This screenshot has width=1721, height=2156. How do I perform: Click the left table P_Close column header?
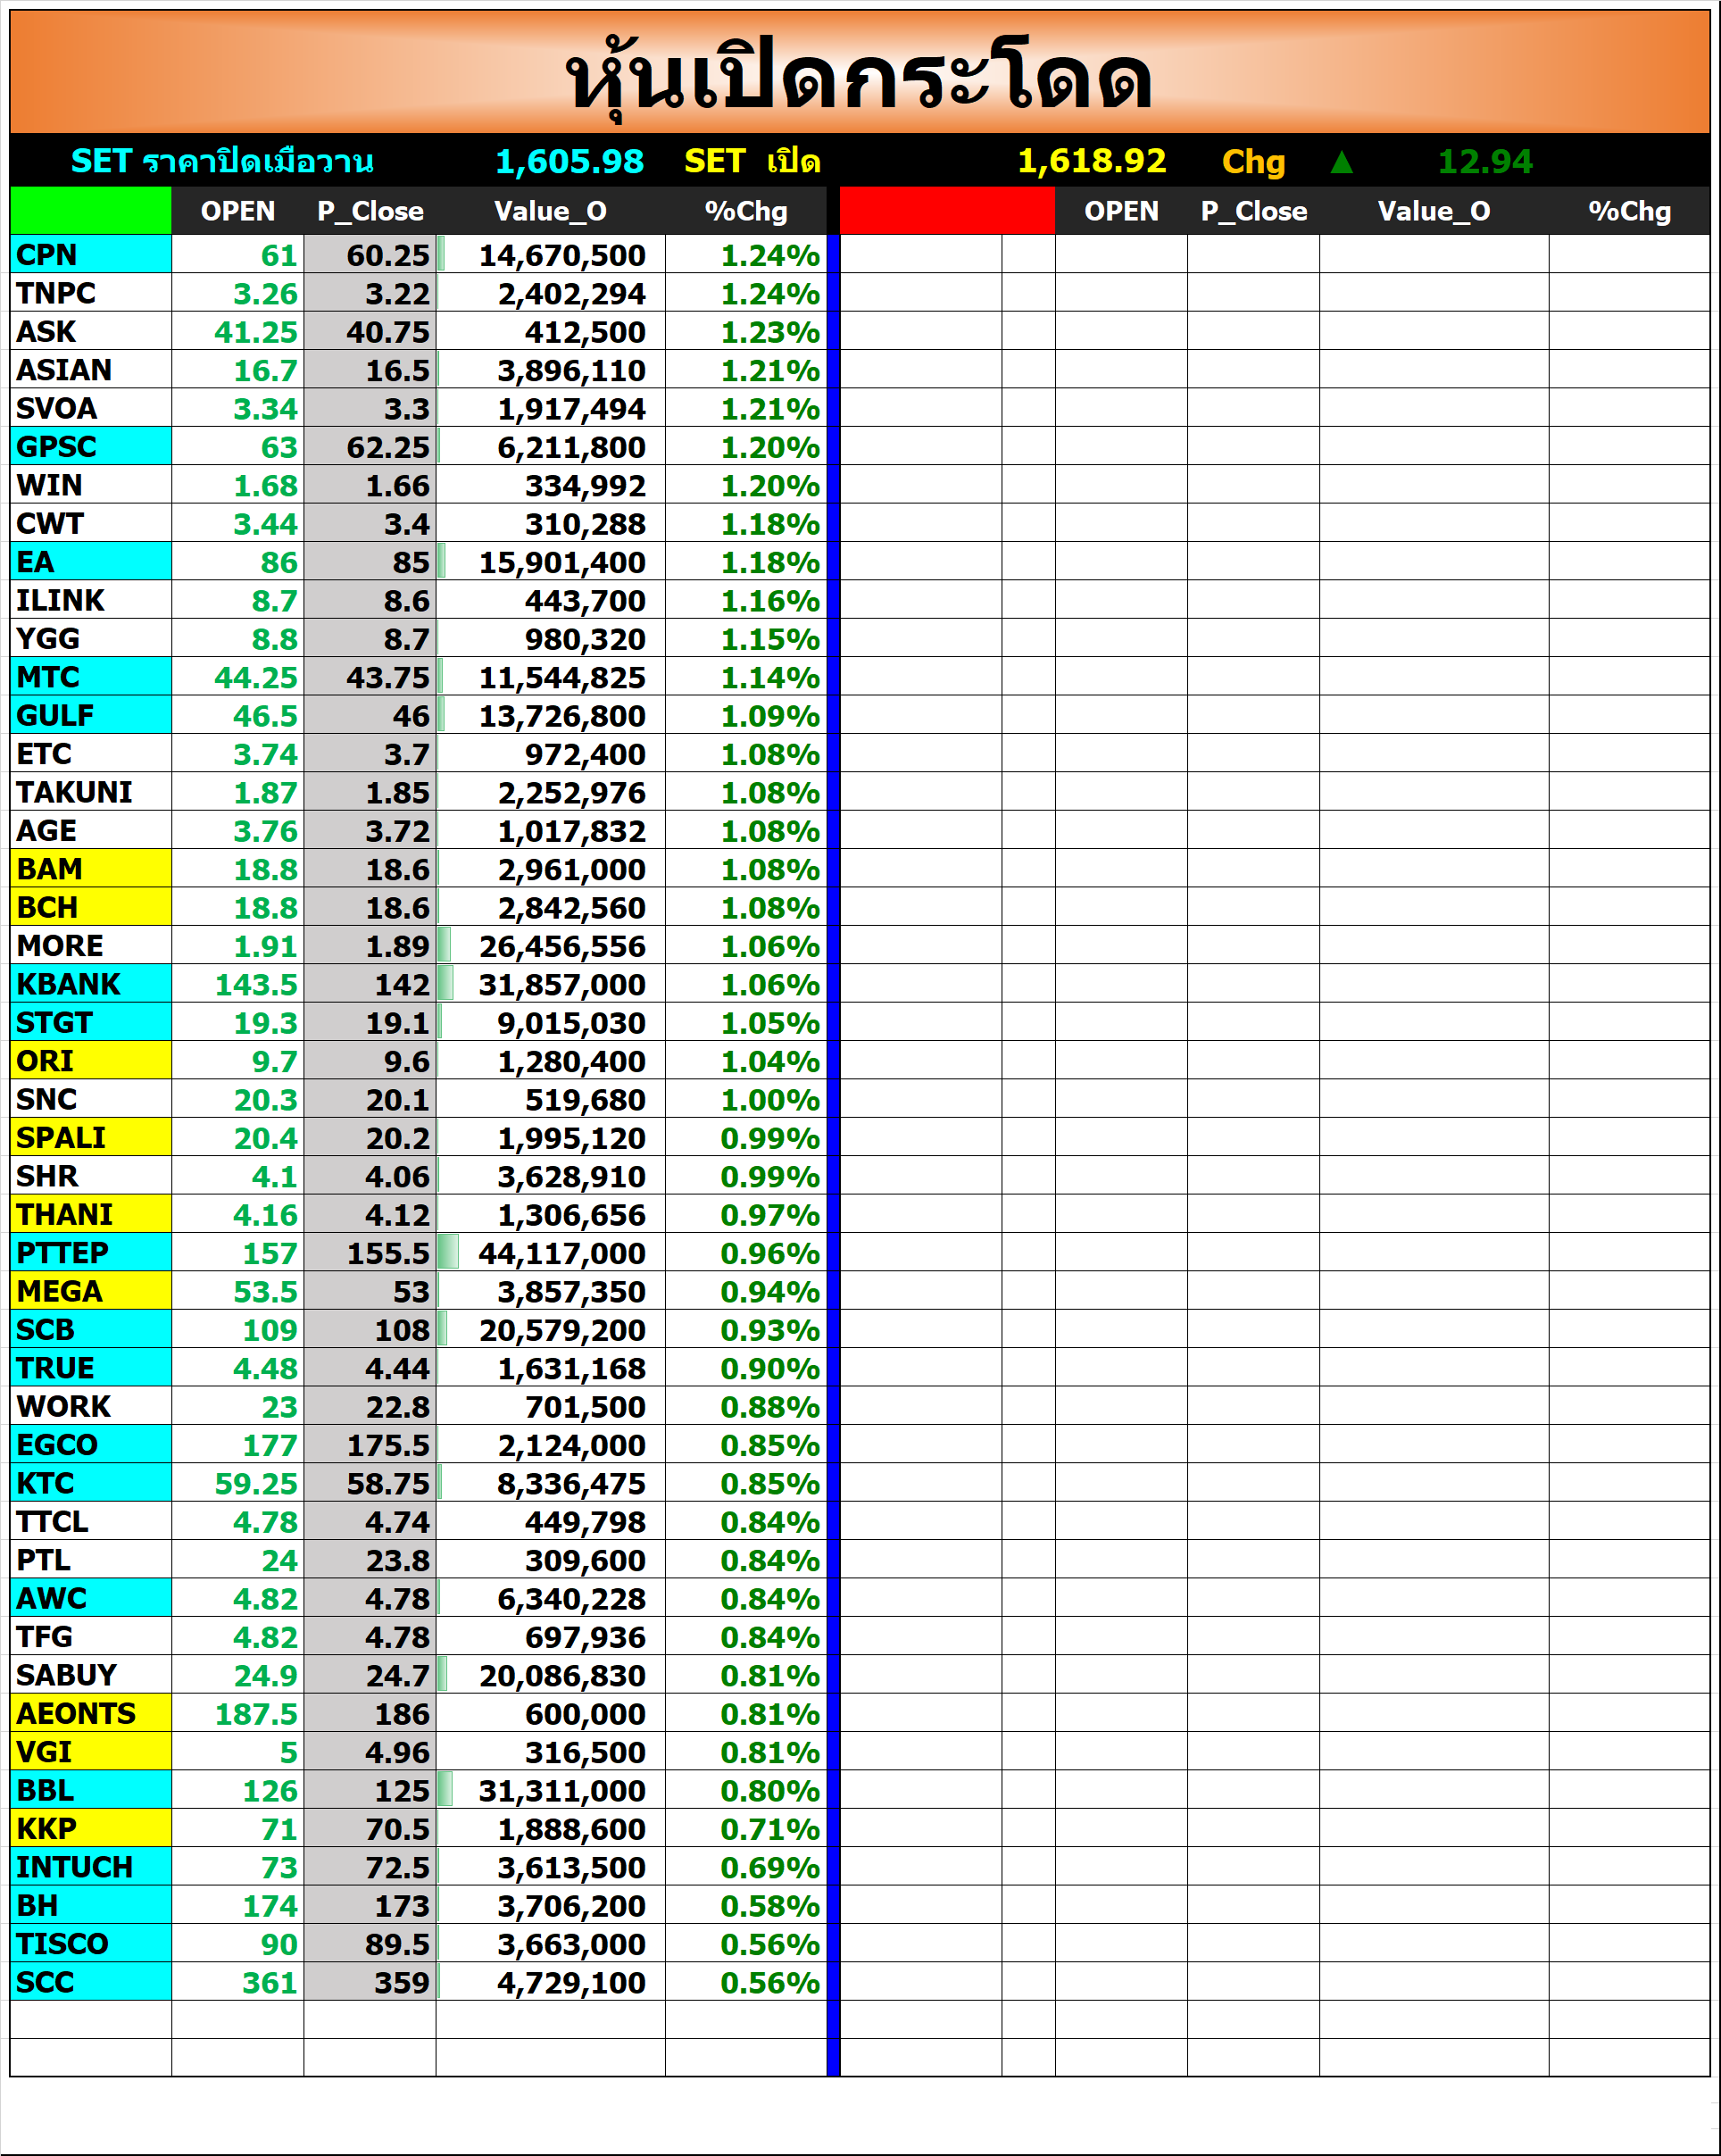[370, 211]
